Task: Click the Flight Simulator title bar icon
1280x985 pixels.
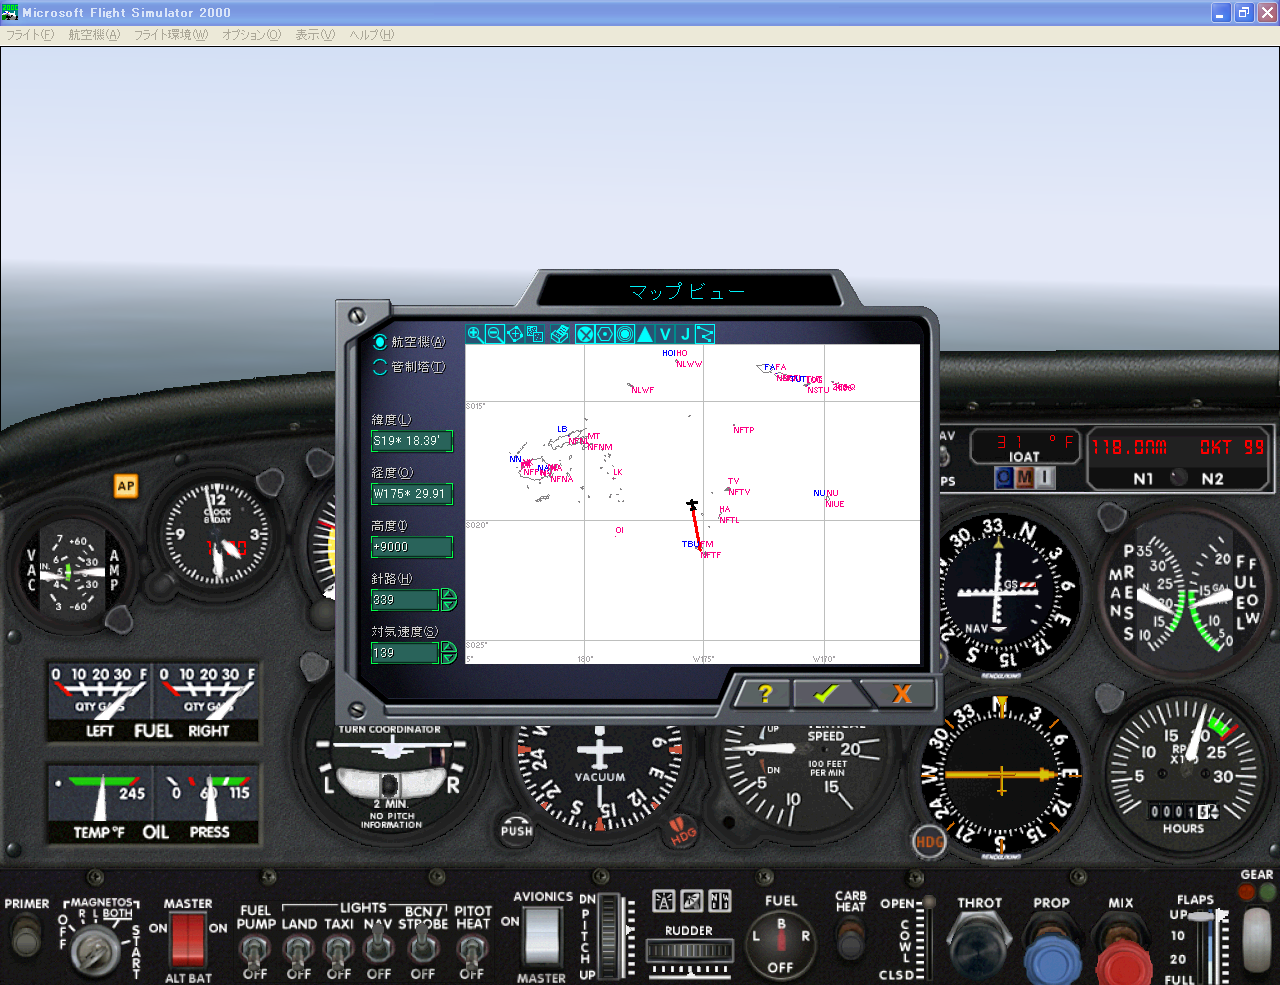Action: [x=10, y=12]
